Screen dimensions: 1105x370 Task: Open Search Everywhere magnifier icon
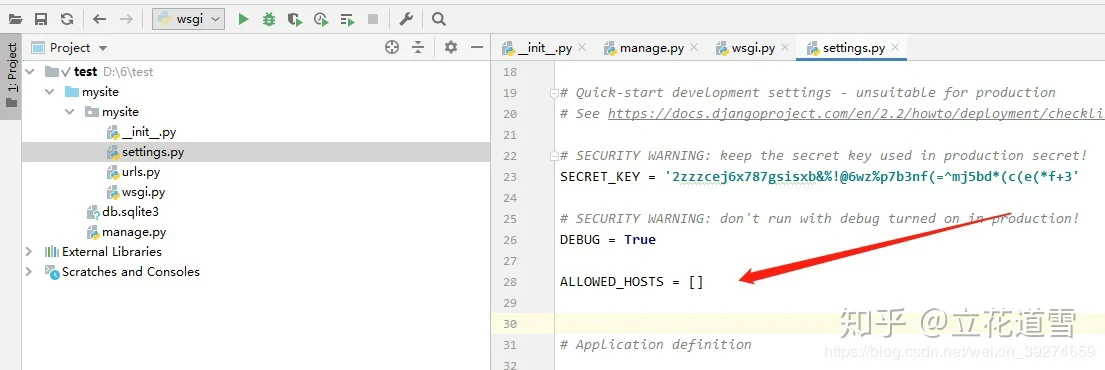click(x=439, y=19)
